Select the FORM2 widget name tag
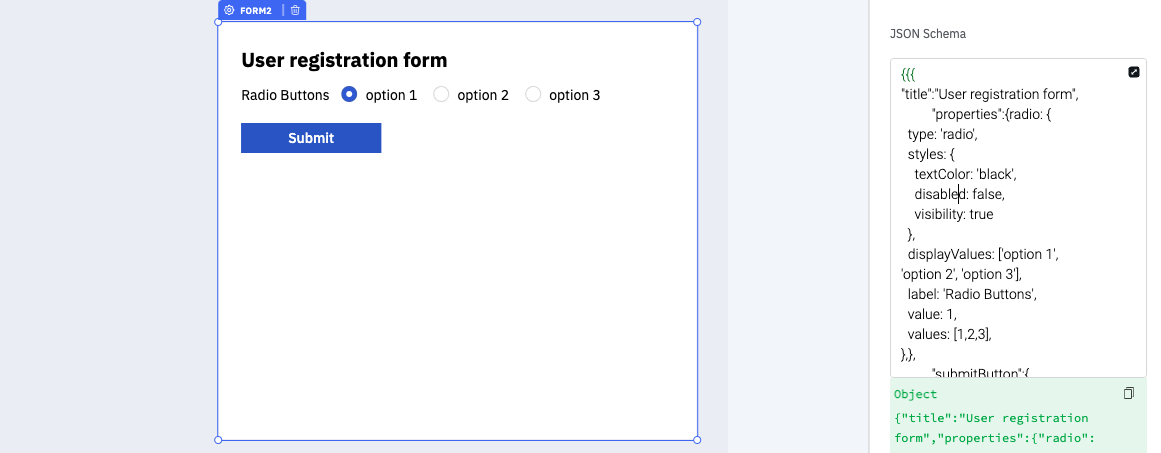 [256, 10]
